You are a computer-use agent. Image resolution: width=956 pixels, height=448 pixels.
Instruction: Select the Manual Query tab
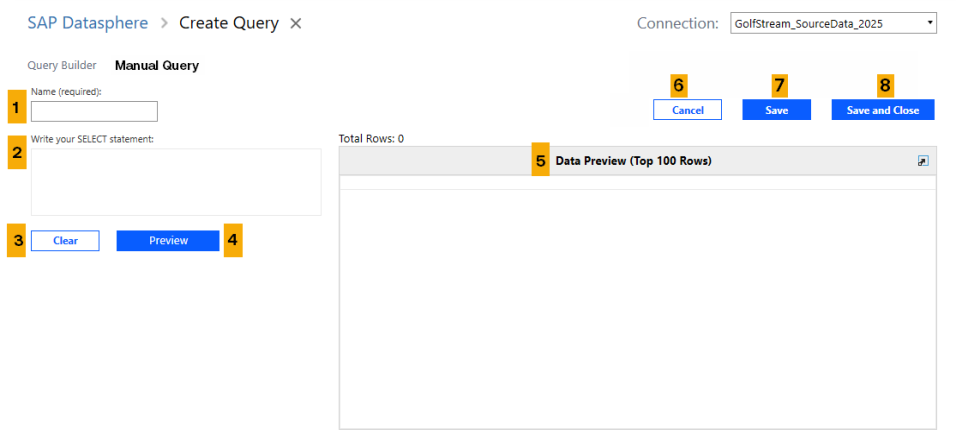pos(157,66)
